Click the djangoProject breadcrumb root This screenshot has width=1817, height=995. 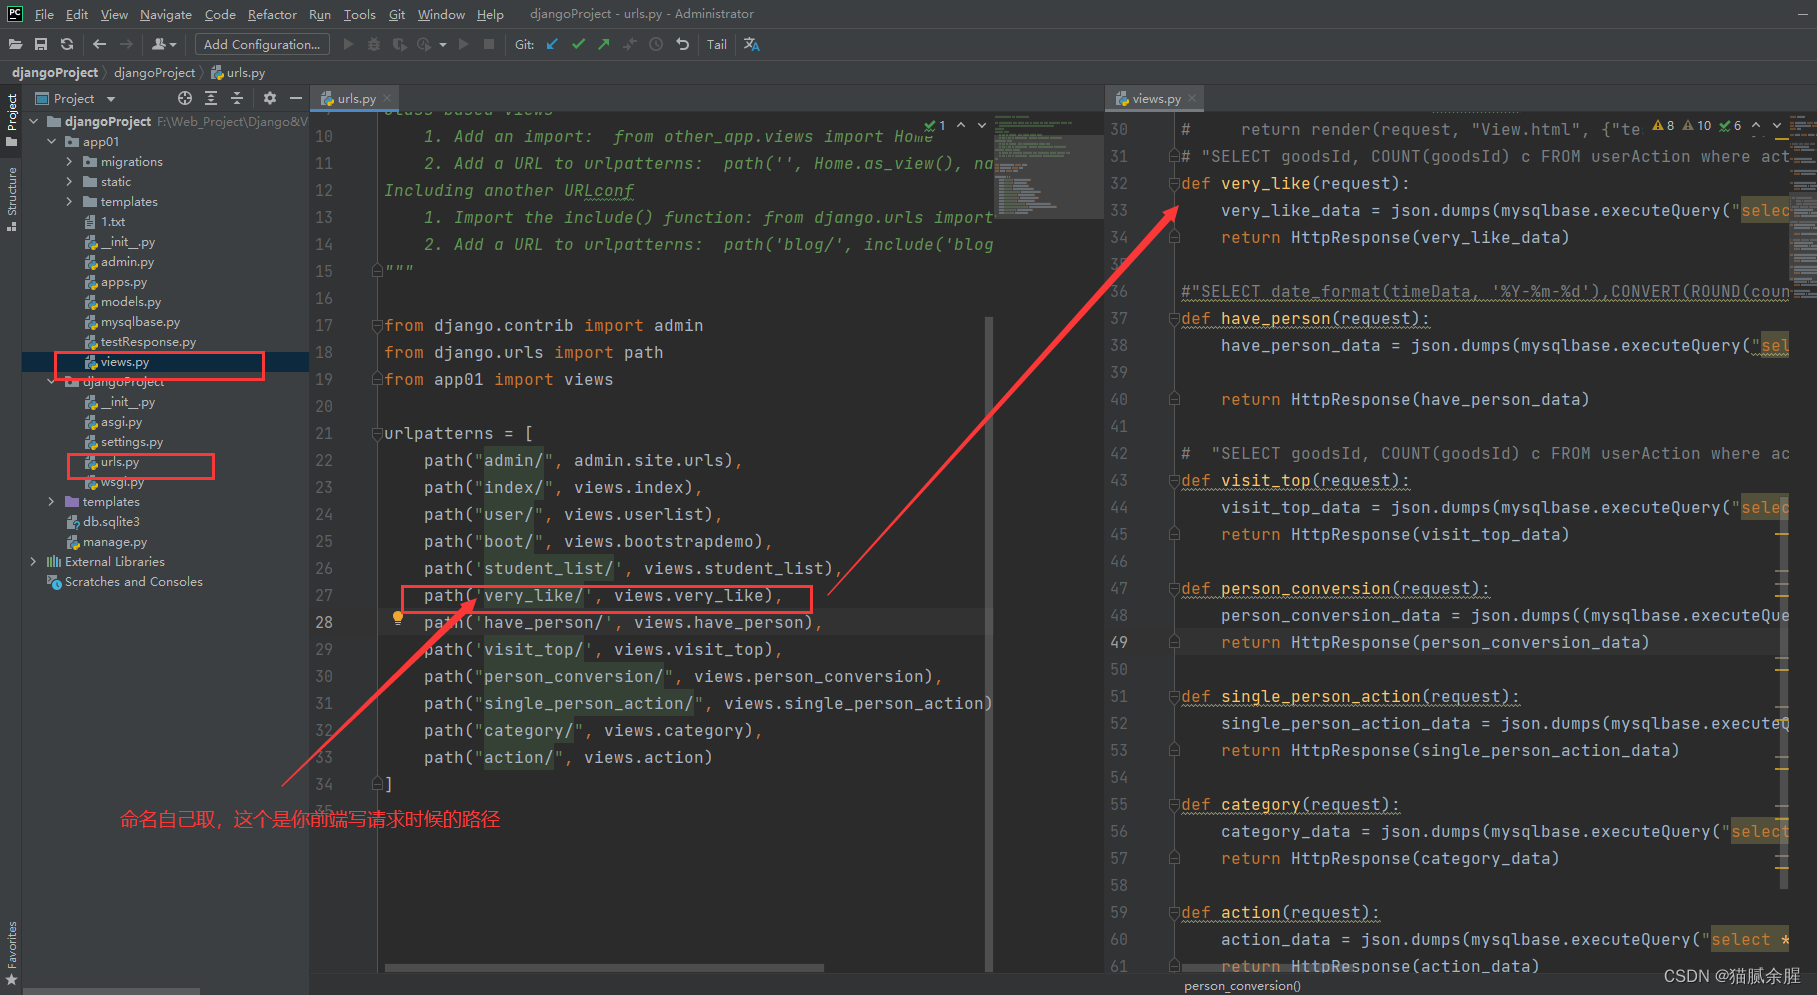point(55,72)
